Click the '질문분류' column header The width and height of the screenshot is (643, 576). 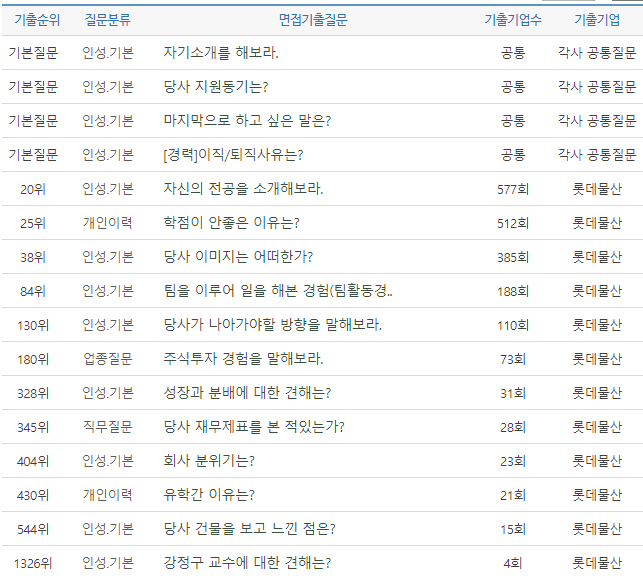coord(107,19)
